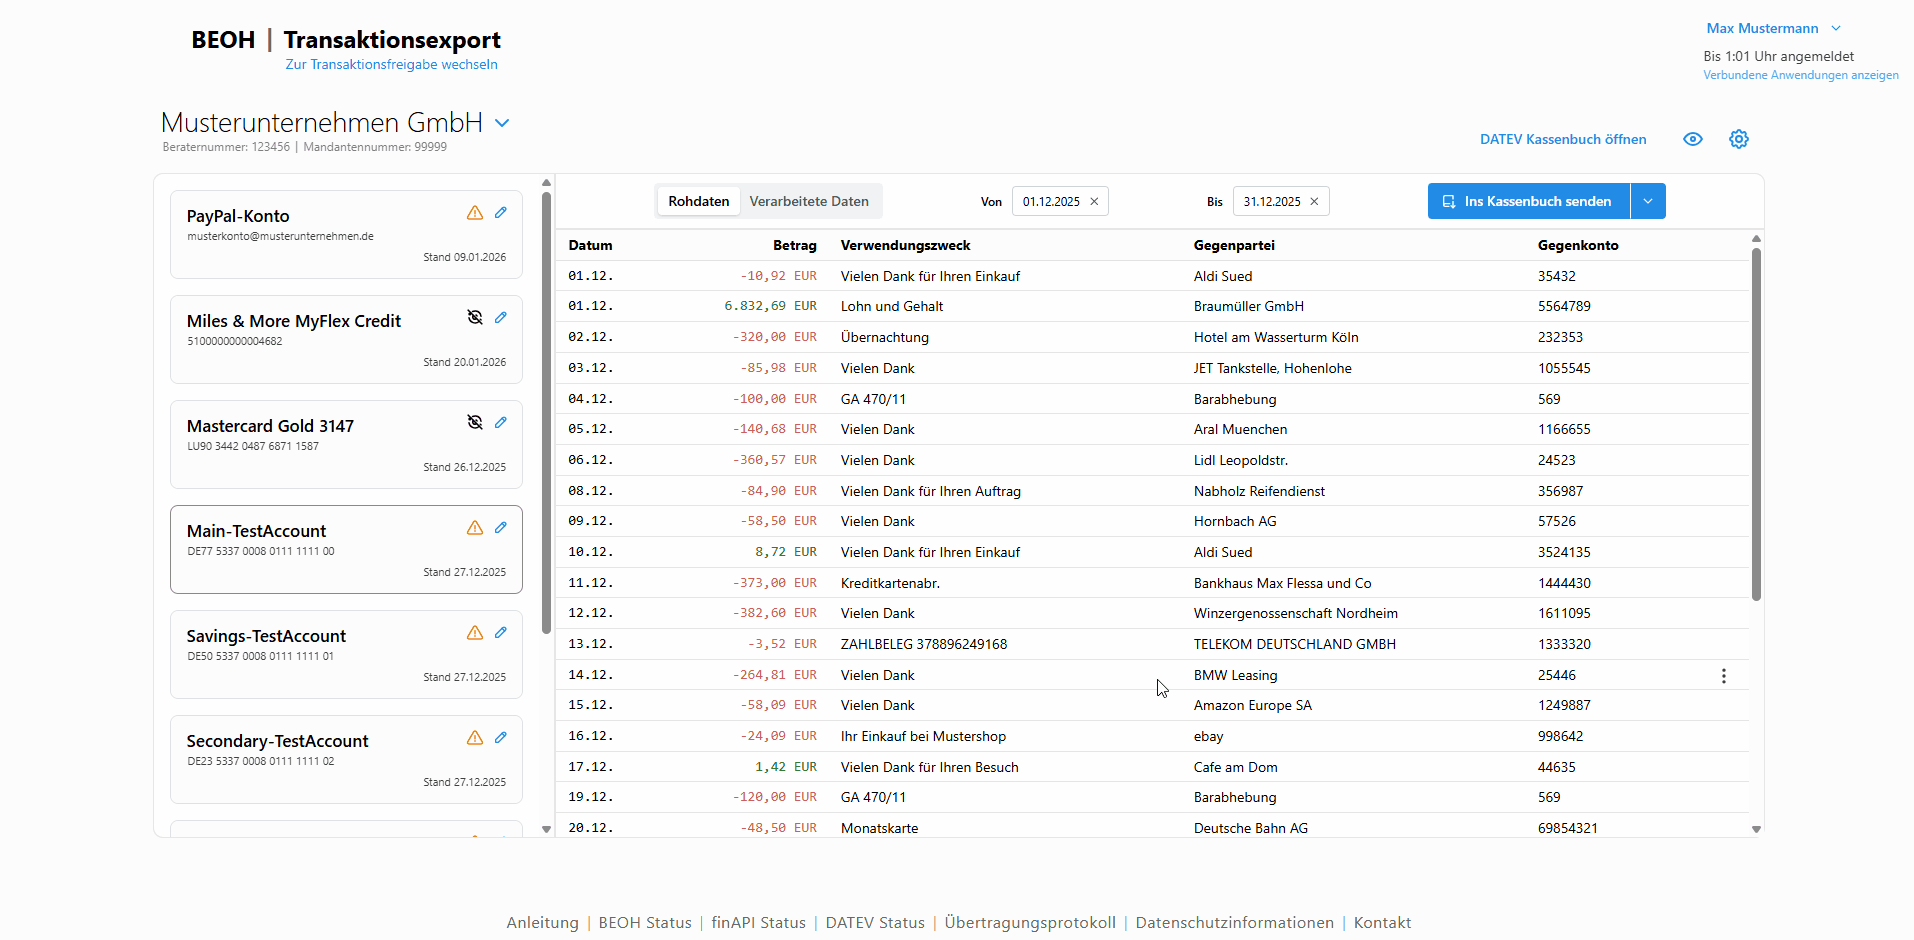
Task: Open the settings gear icon
Action: click(x=1739, y=139)
